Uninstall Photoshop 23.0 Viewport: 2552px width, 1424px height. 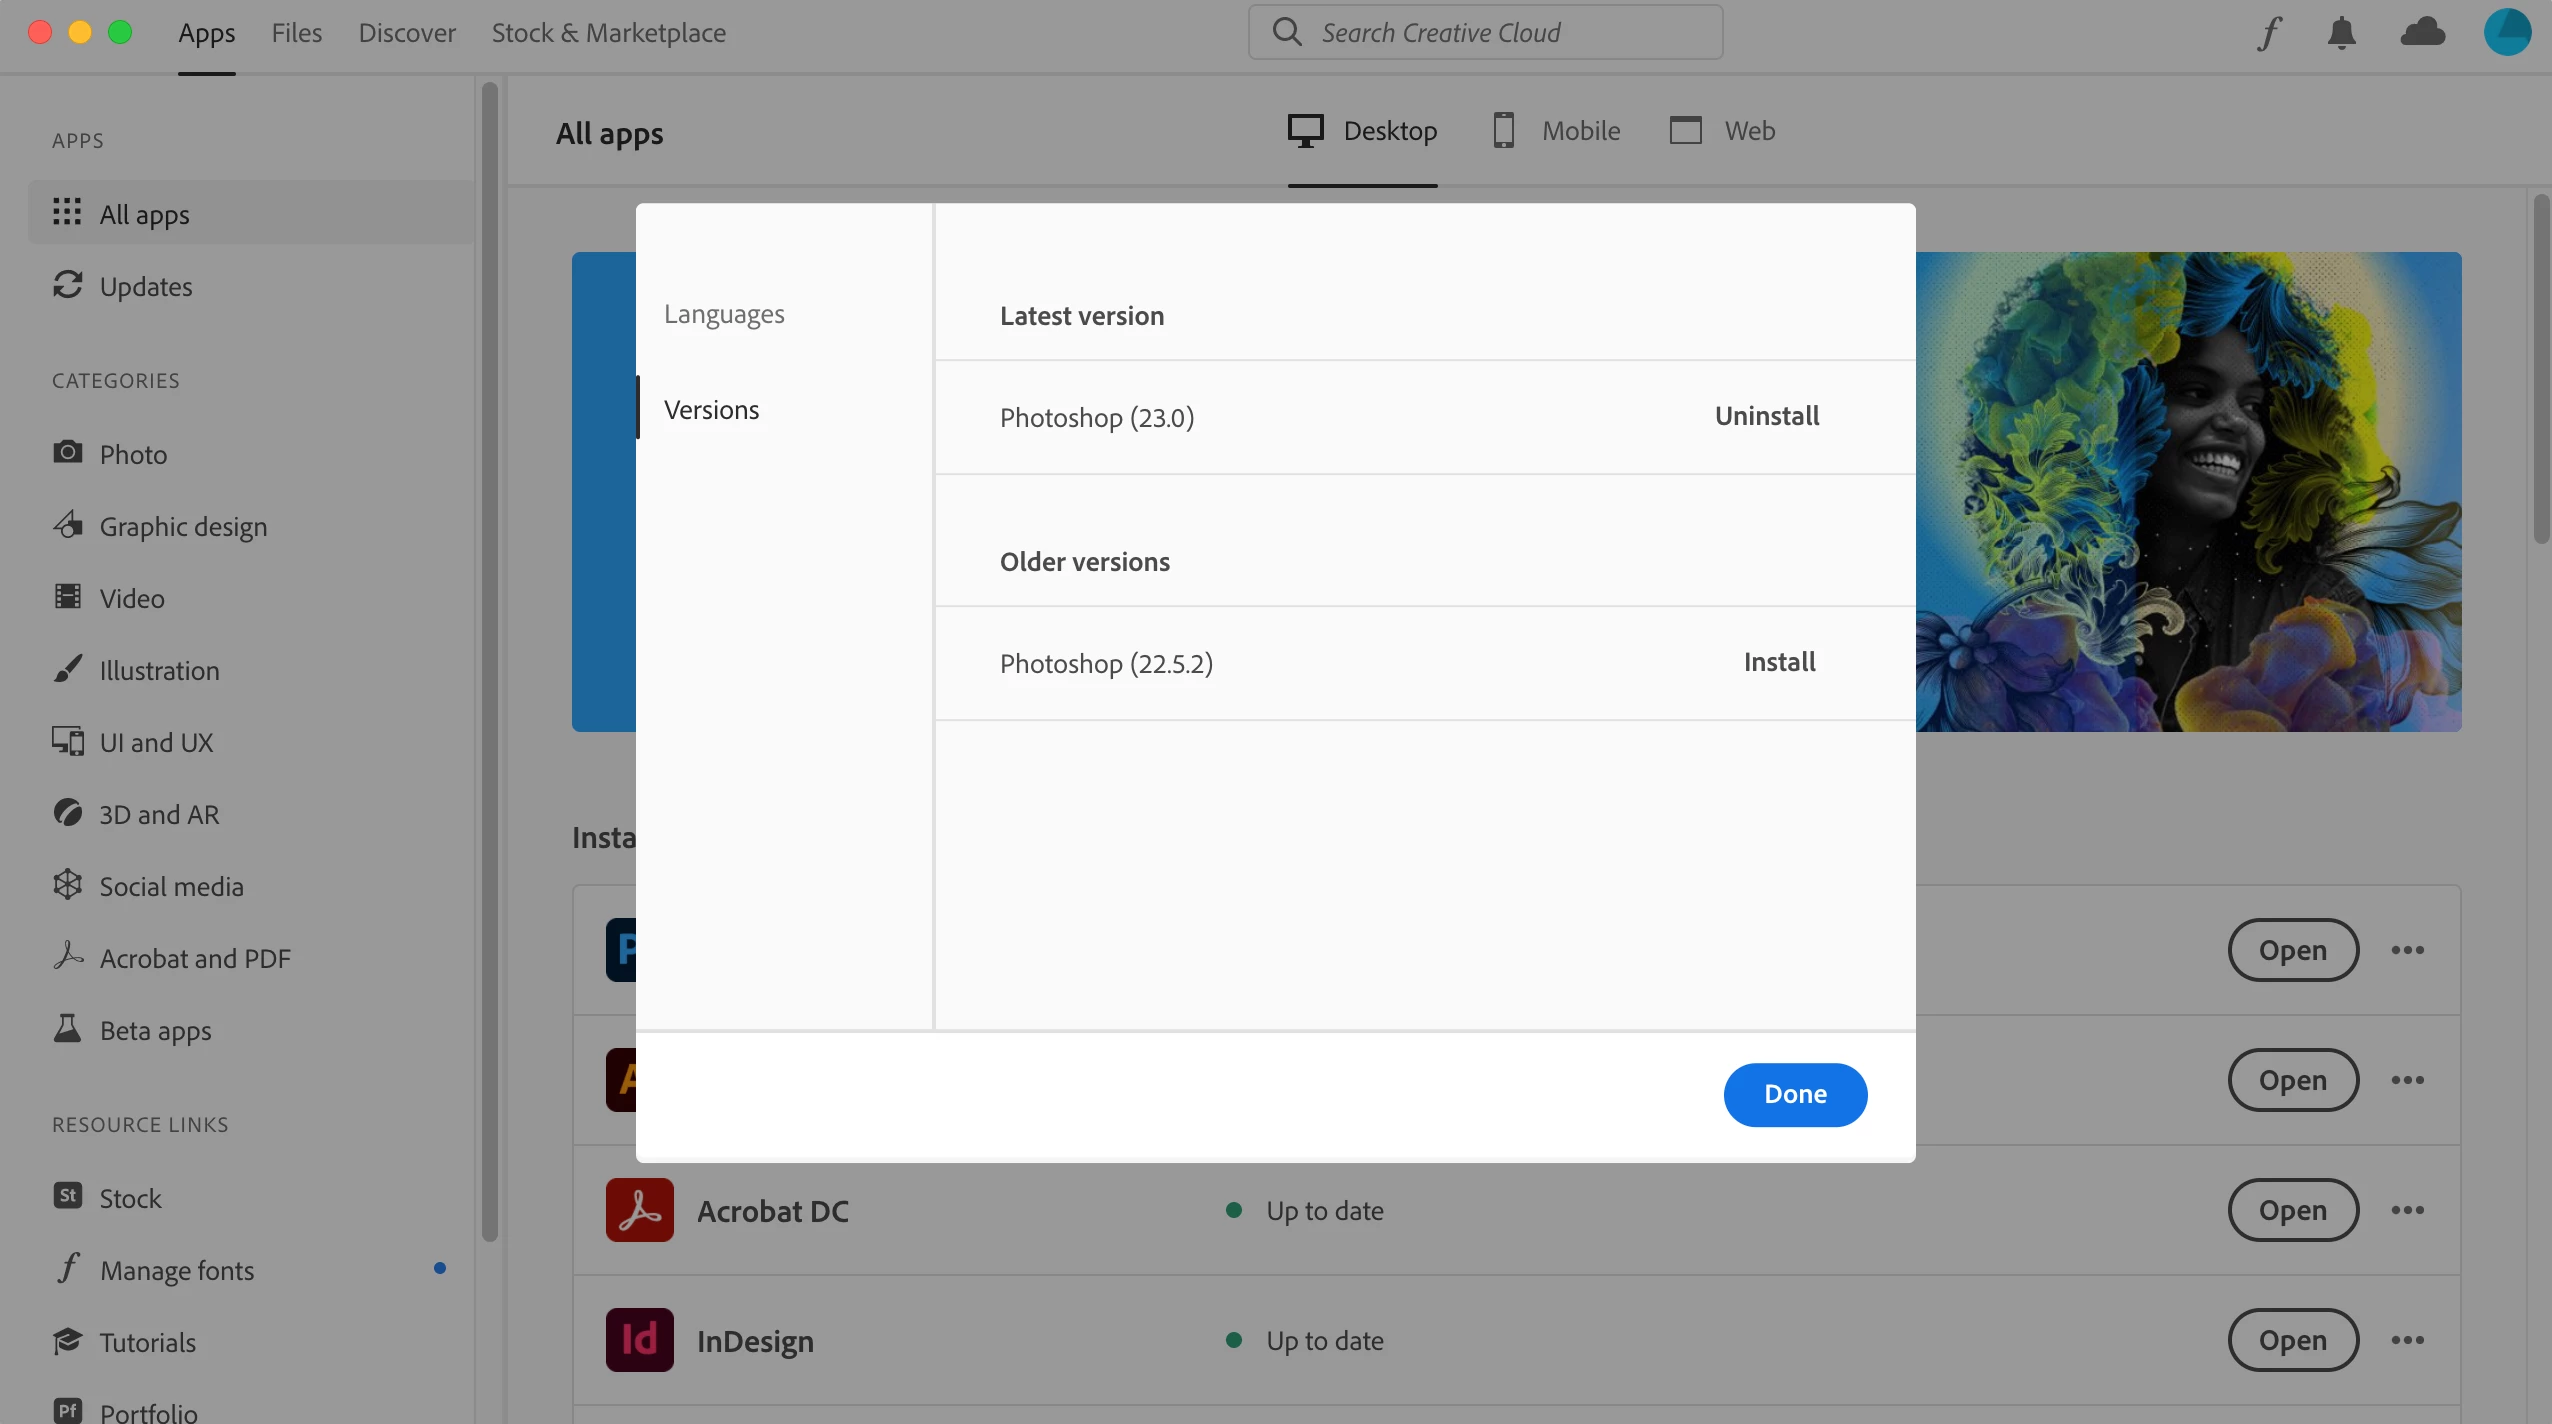pyautogui.click(x=1766, y=416)
